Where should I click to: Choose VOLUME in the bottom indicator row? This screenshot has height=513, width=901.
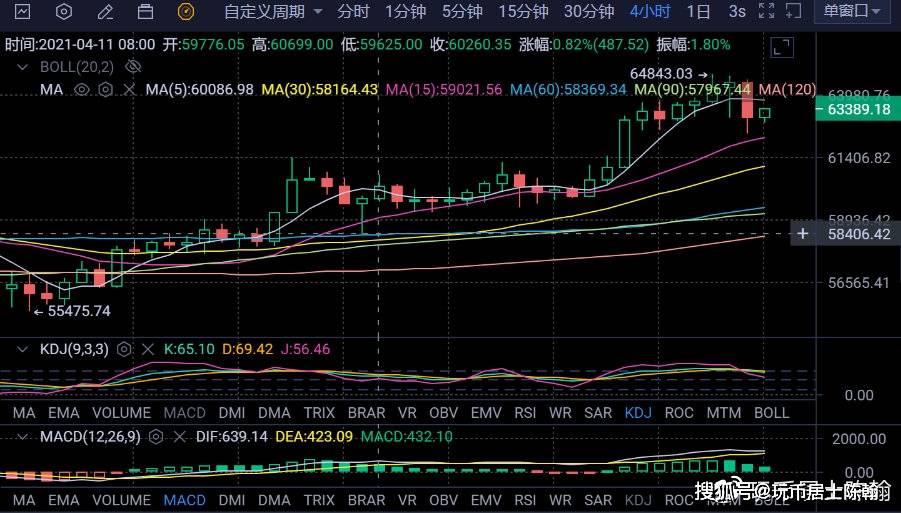click(121, 500)
